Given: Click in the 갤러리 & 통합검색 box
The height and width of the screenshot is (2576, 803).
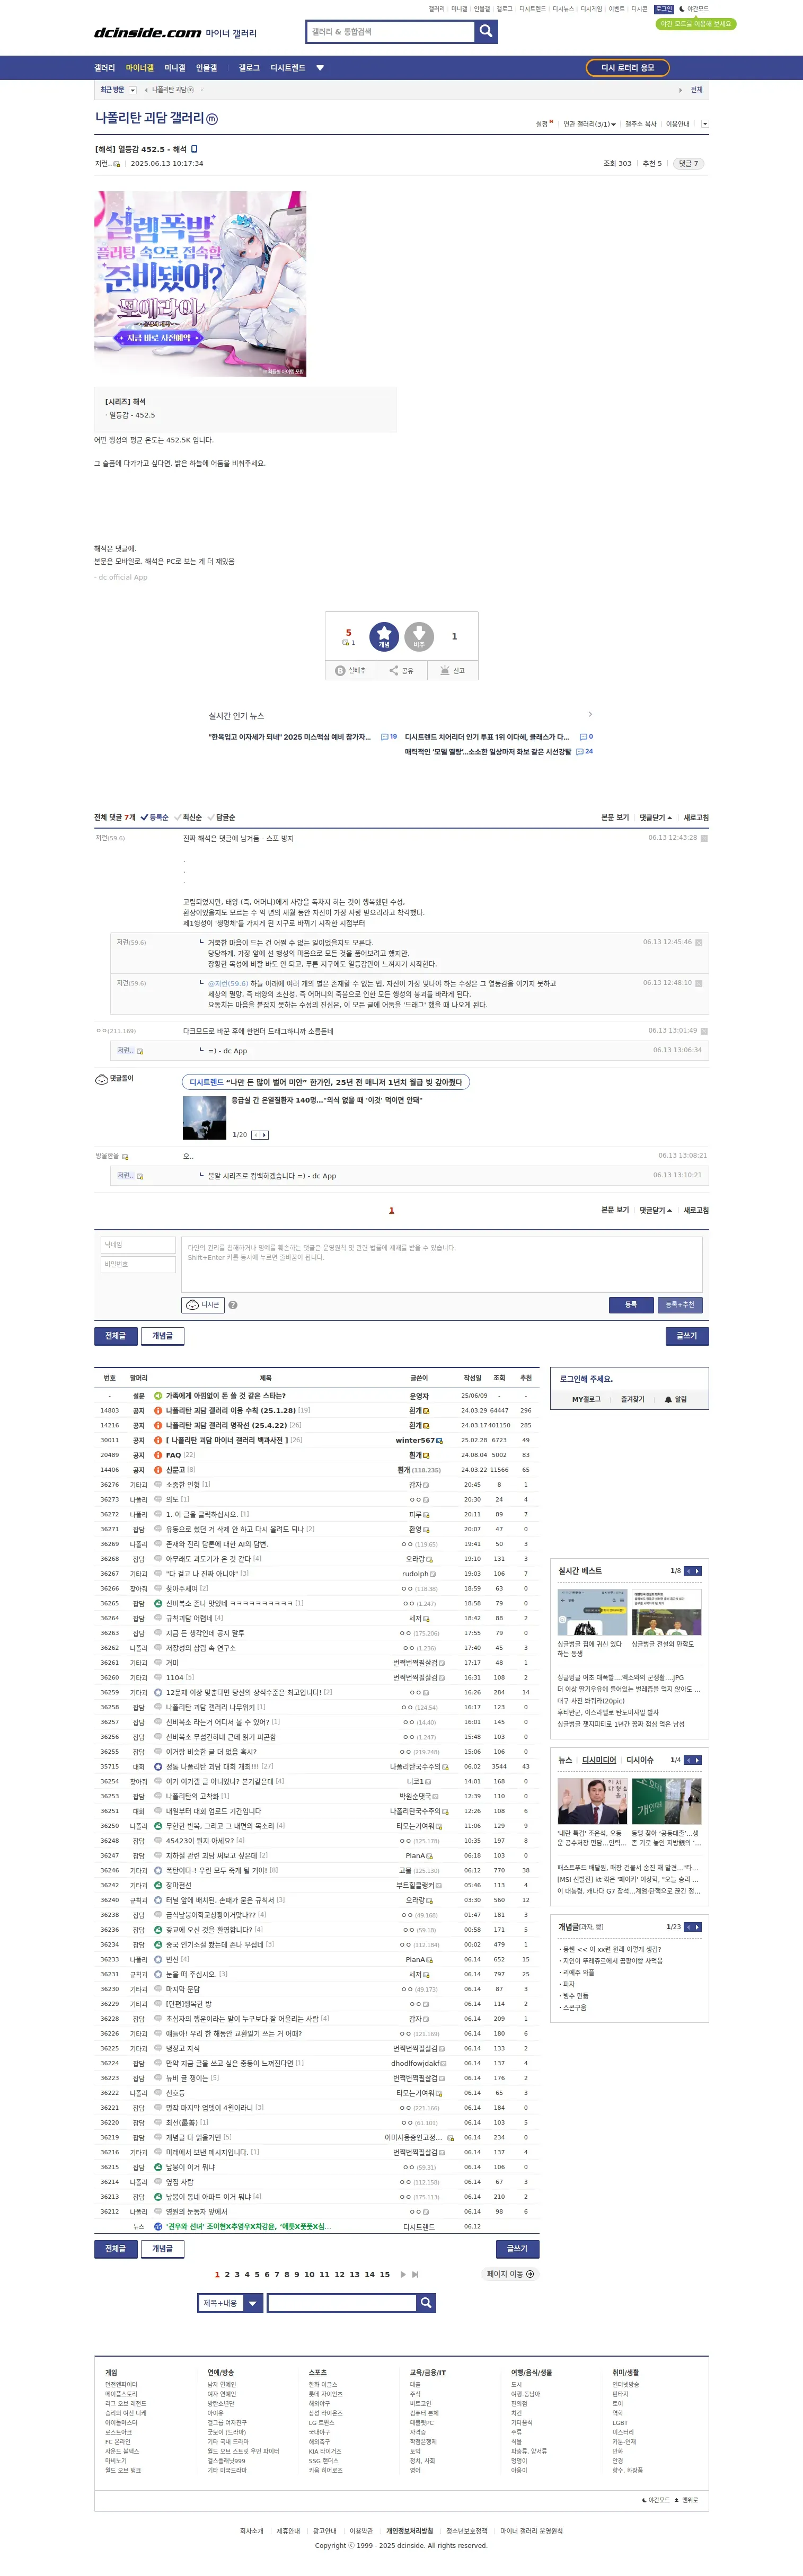Looking at the screenshot, I should [x=391, y=31].
